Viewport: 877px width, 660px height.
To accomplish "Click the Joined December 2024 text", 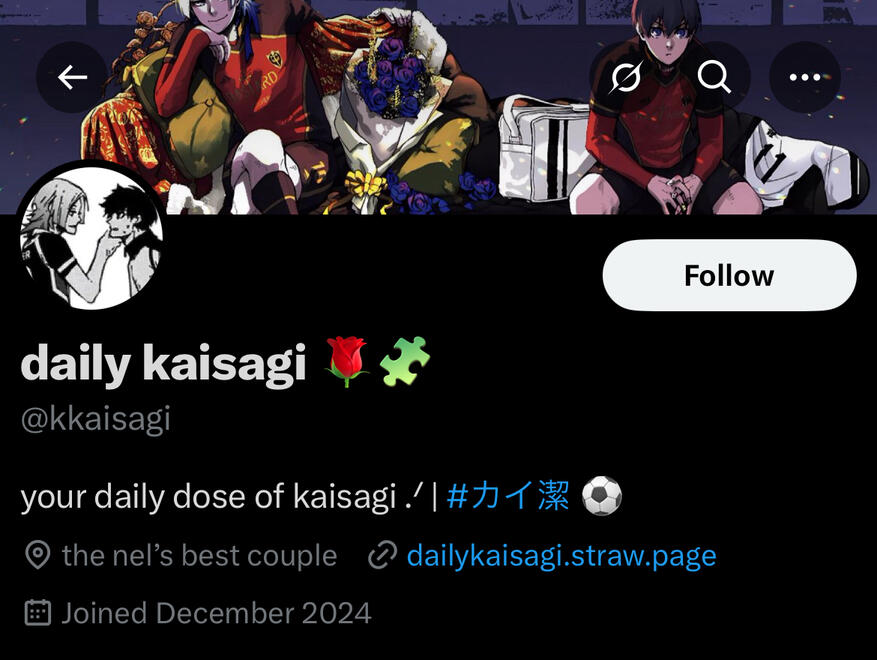I will click(x=216, y=613).
